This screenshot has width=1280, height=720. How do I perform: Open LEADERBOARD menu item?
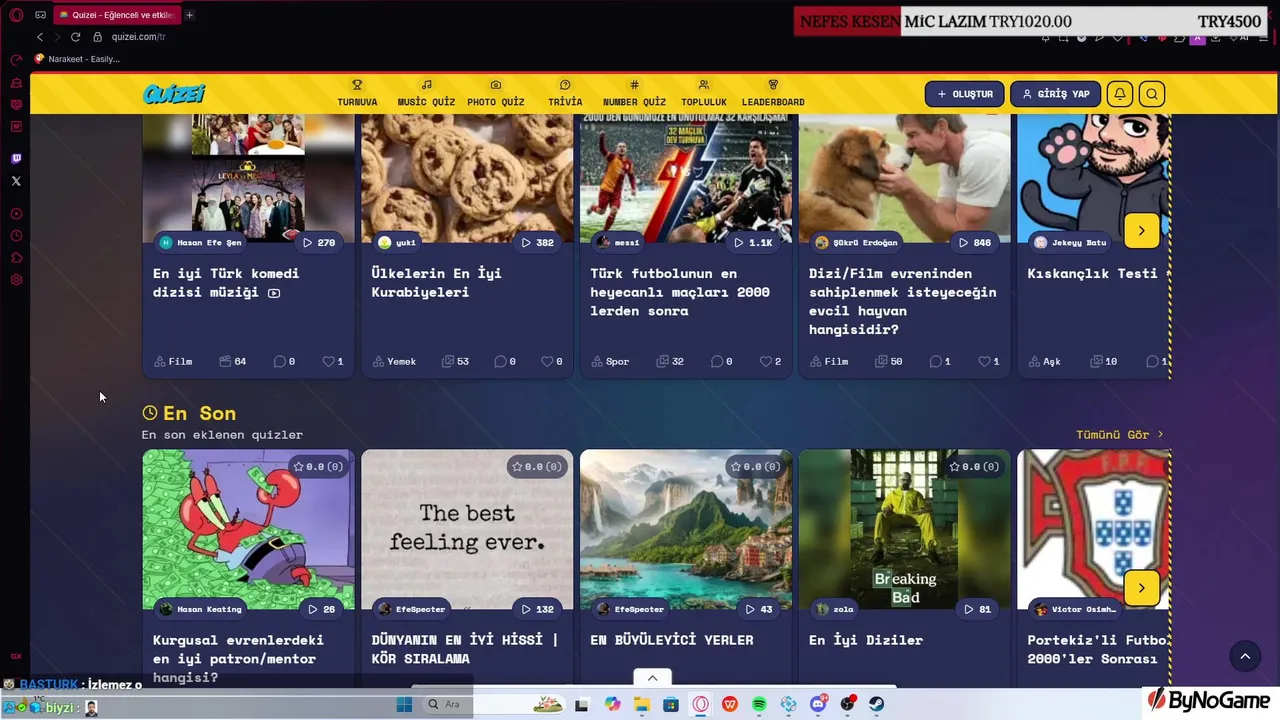click(x=773, y=94)
